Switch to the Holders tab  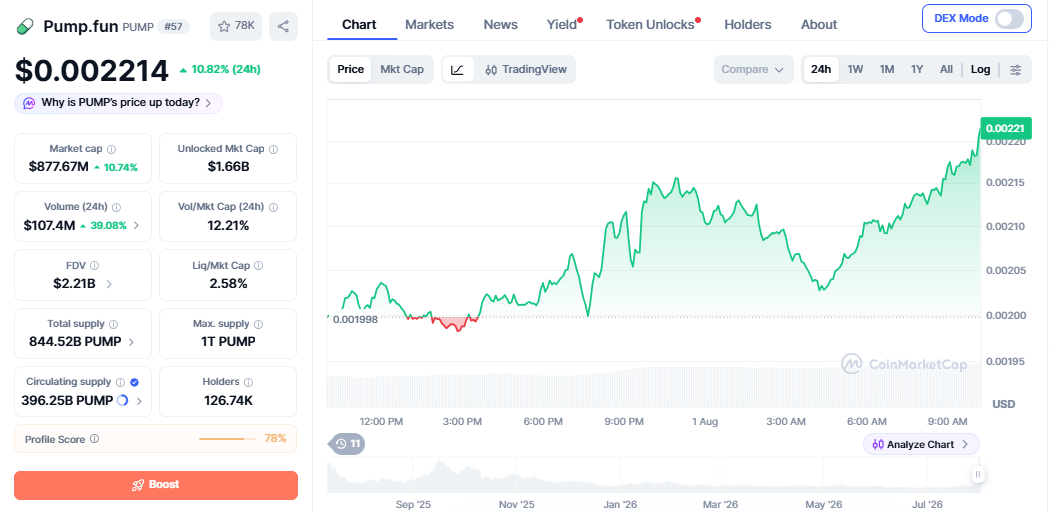pos(748,25)
